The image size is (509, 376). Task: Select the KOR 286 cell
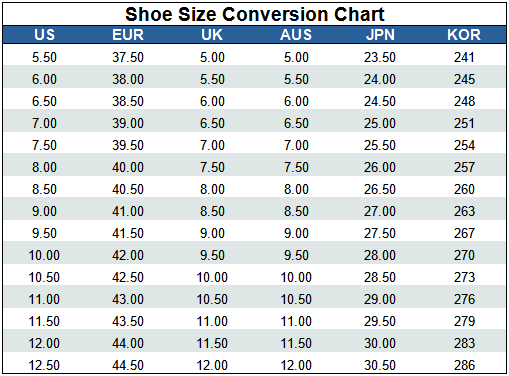point(464,365)
